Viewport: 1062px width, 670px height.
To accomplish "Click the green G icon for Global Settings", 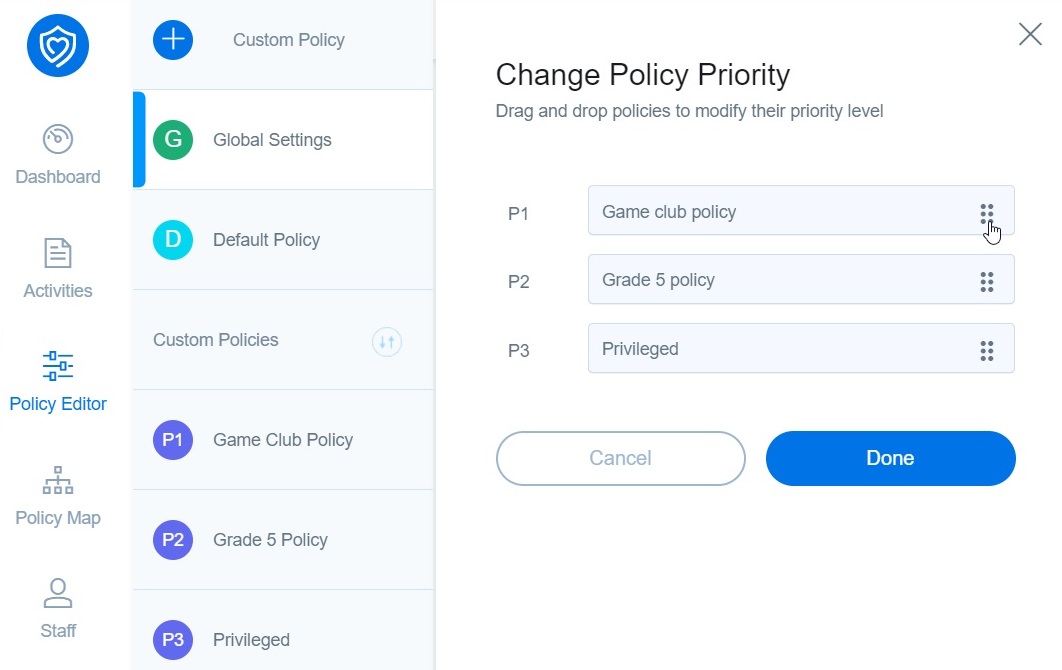I will point(173,139).
